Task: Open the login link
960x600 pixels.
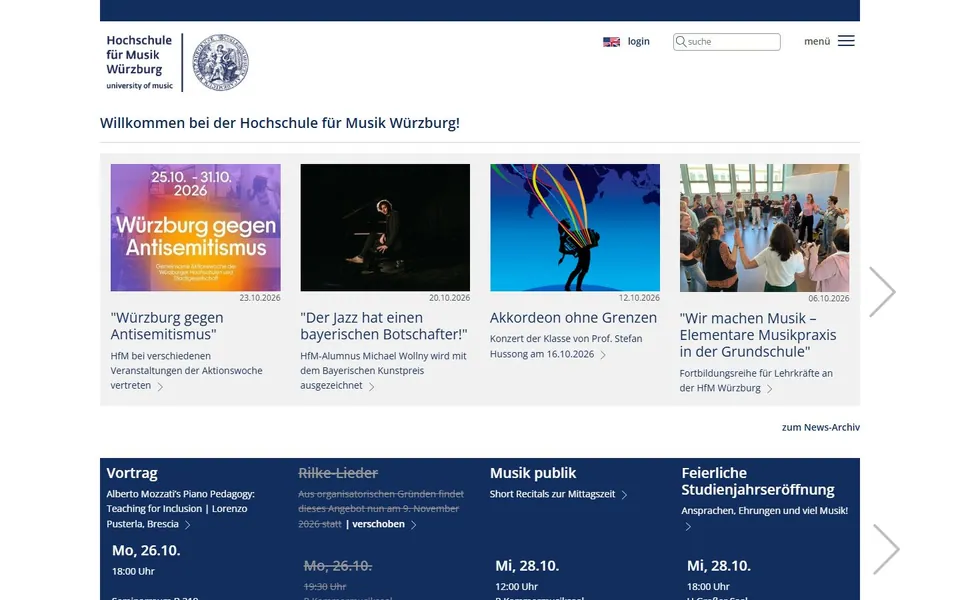Action: click(638, 41)
